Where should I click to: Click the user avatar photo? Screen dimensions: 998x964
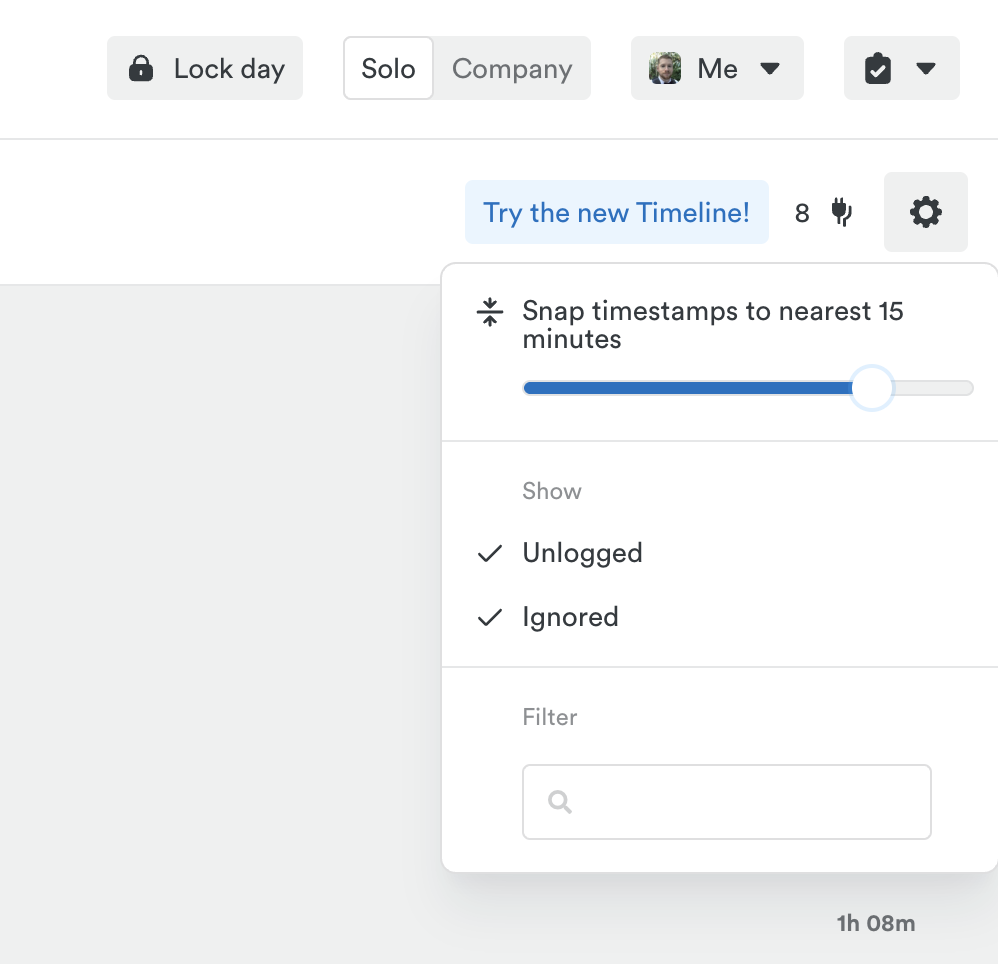[x=665, y=69]
